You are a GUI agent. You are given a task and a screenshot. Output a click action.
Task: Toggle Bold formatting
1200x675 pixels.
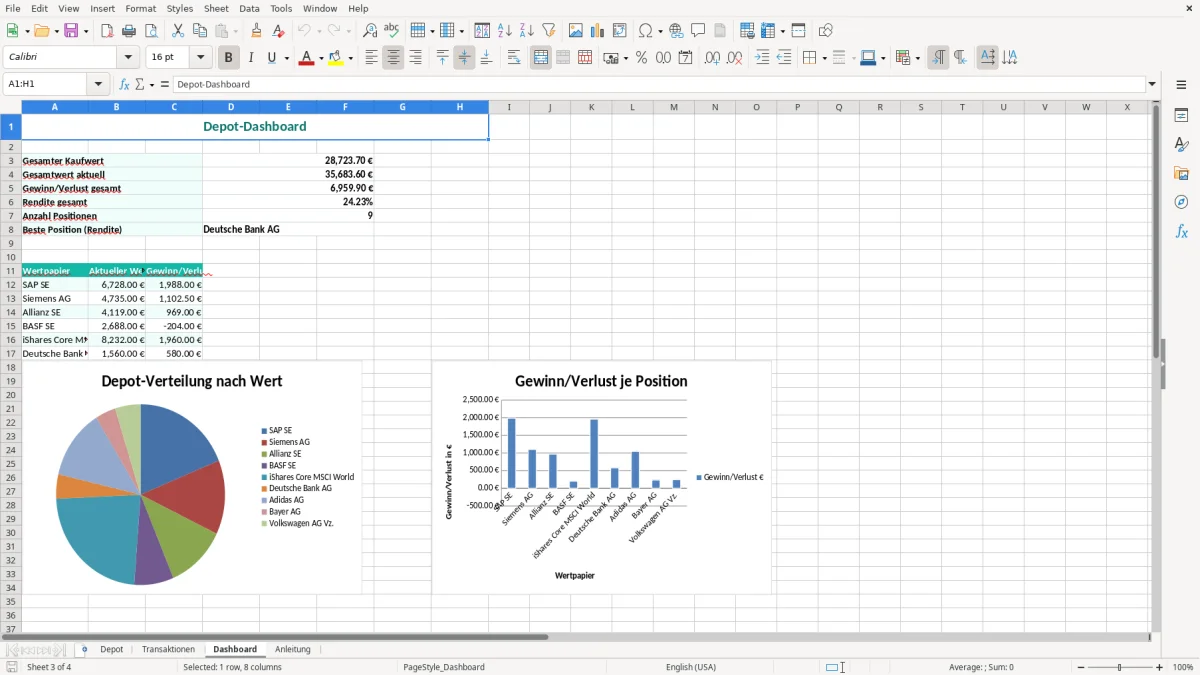(x=228, y=58)
